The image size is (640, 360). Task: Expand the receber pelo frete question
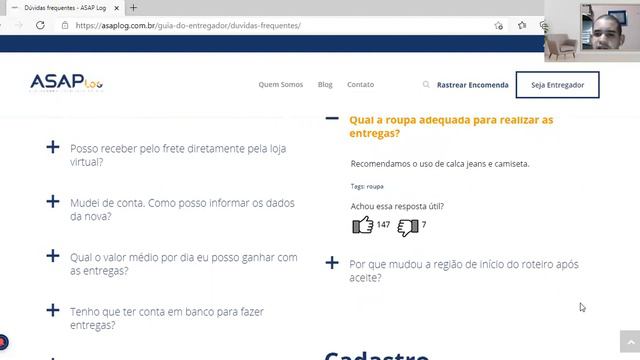53,147
